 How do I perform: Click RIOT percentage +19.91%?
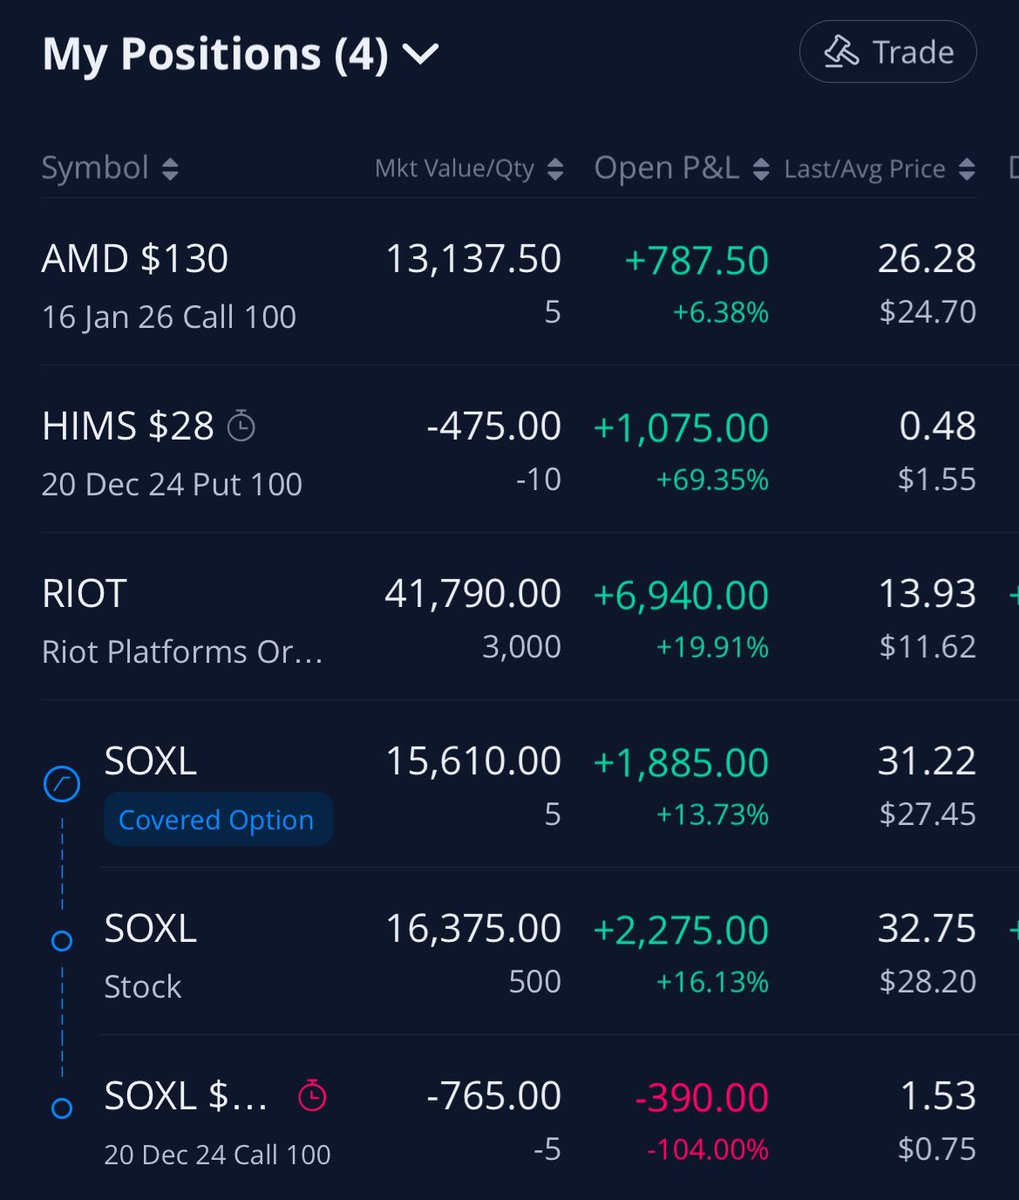click(713, 648)
